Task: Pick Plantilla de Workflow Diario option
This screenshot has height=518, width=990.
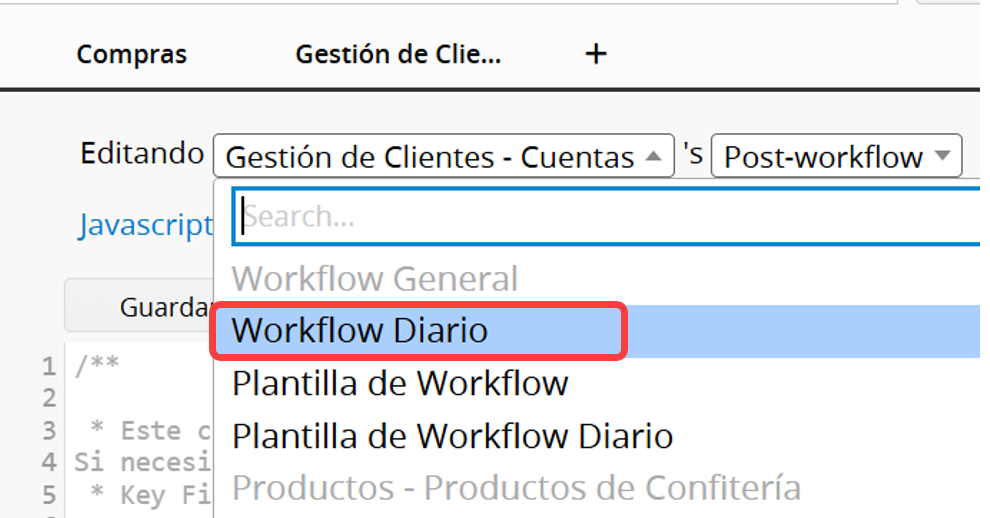Action: click(452, 437)
